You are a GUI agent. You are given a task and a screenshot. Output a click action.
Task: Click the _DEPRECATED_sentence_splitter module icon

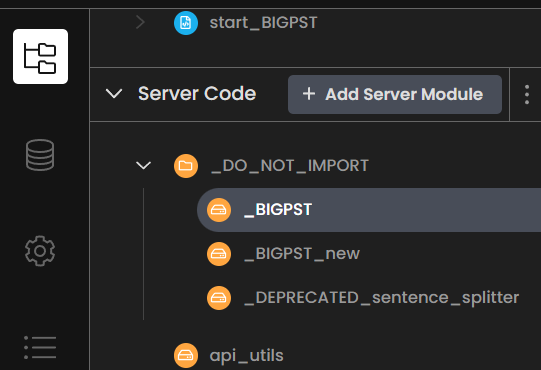(219, 298)
